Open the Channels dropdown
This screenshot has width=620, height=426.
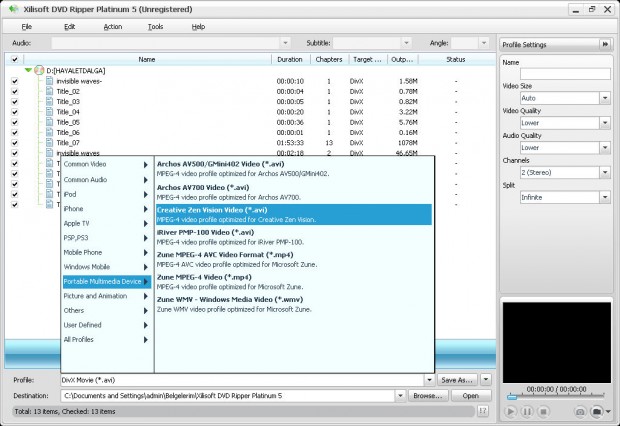[x=605, y=172]
